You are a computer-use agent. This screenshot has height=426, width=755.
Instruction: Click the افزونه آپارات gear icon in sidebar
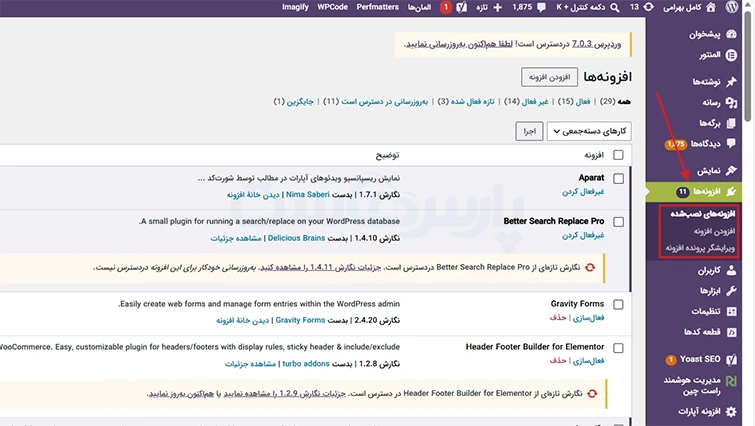(731, 412)
